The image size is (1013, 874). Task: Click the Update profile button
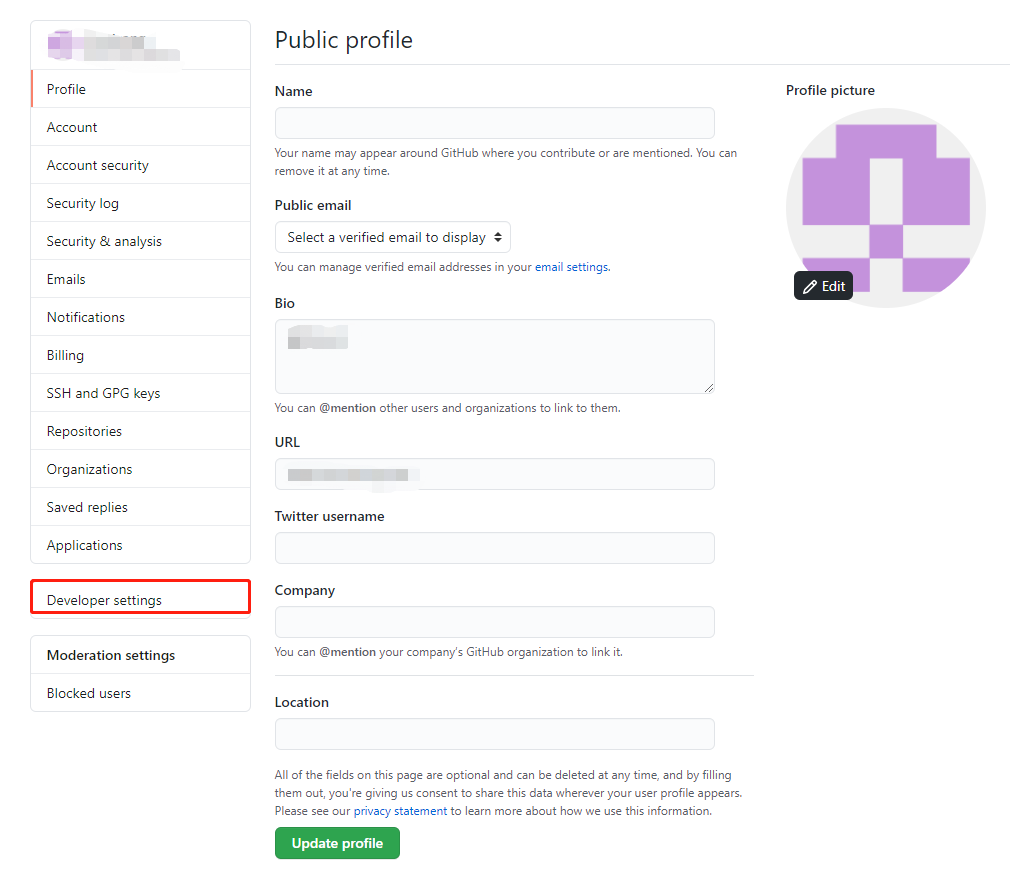coord(337,843)
